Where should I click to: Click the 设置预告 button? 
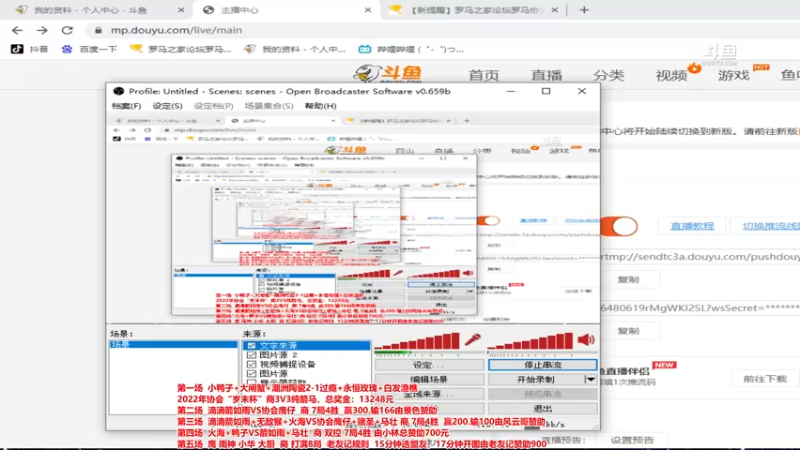[632, 440]
